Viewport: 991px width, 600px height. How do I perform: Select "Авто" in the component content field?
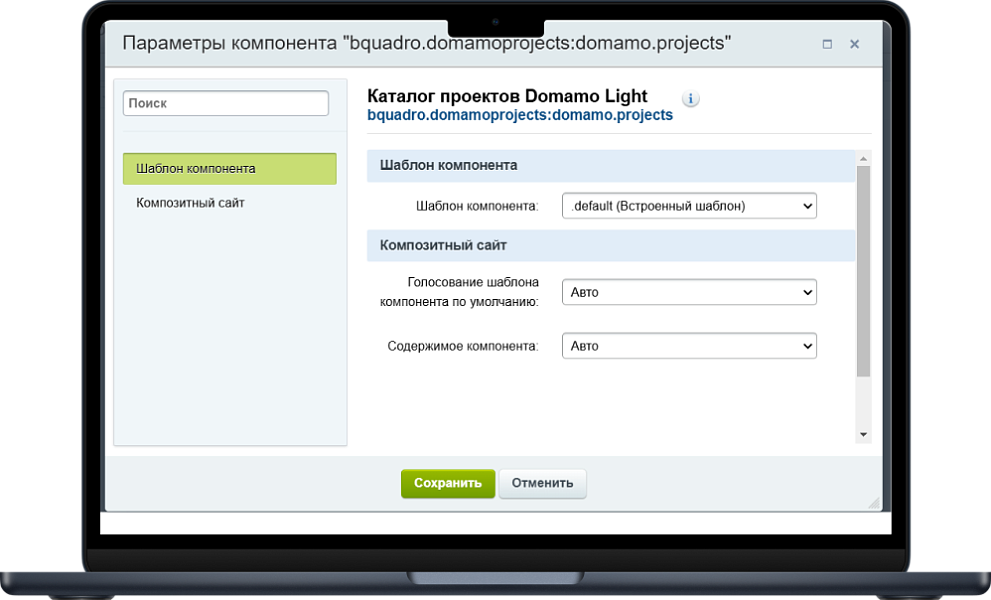688,345
